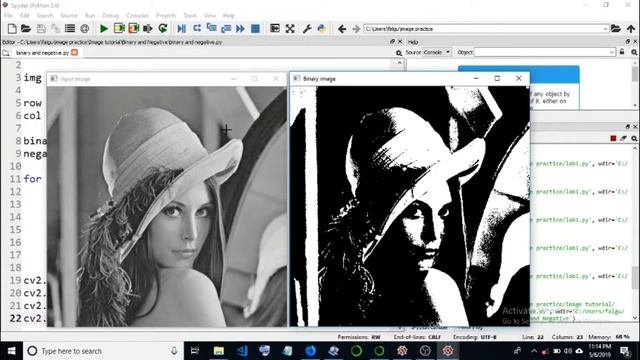Step into the function in the debugger
This screenshot has width=640, height=360.
click(x=211, y=29)
